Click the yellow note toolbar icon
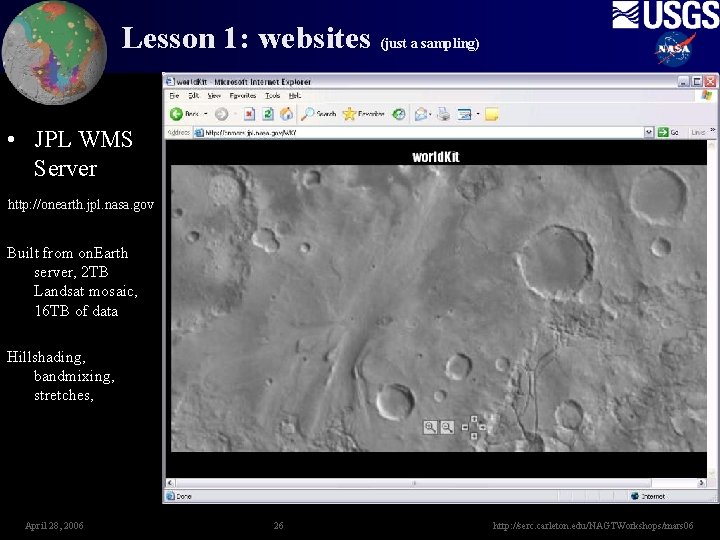 point(492,114)
